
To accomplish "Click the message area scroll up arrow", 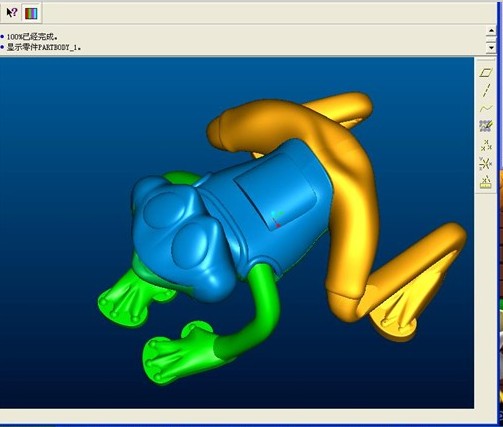I will (x=491, y=31).
